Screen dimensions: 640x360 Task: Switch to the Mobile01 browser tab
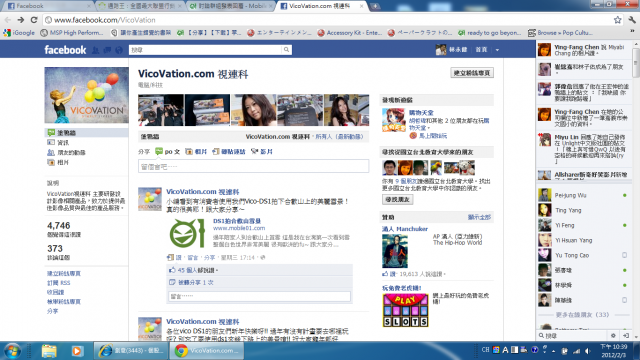231,6
